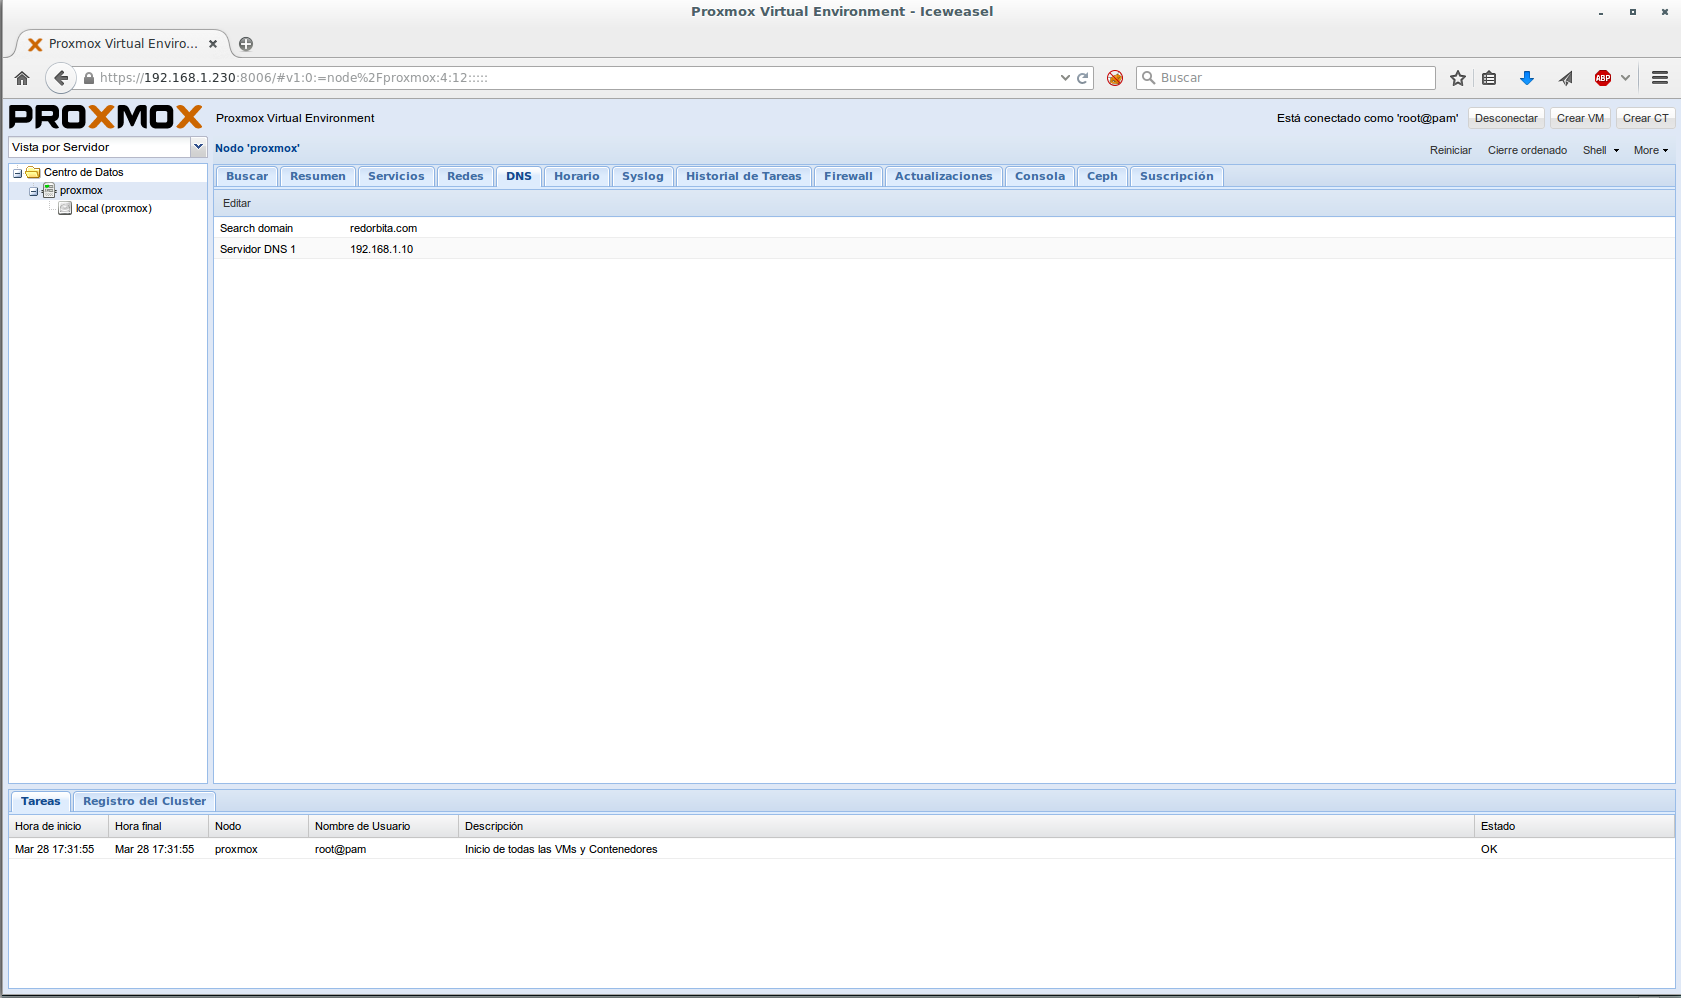
Task: Click the local (proxmox) storage icon
Action: pos(65,209)
